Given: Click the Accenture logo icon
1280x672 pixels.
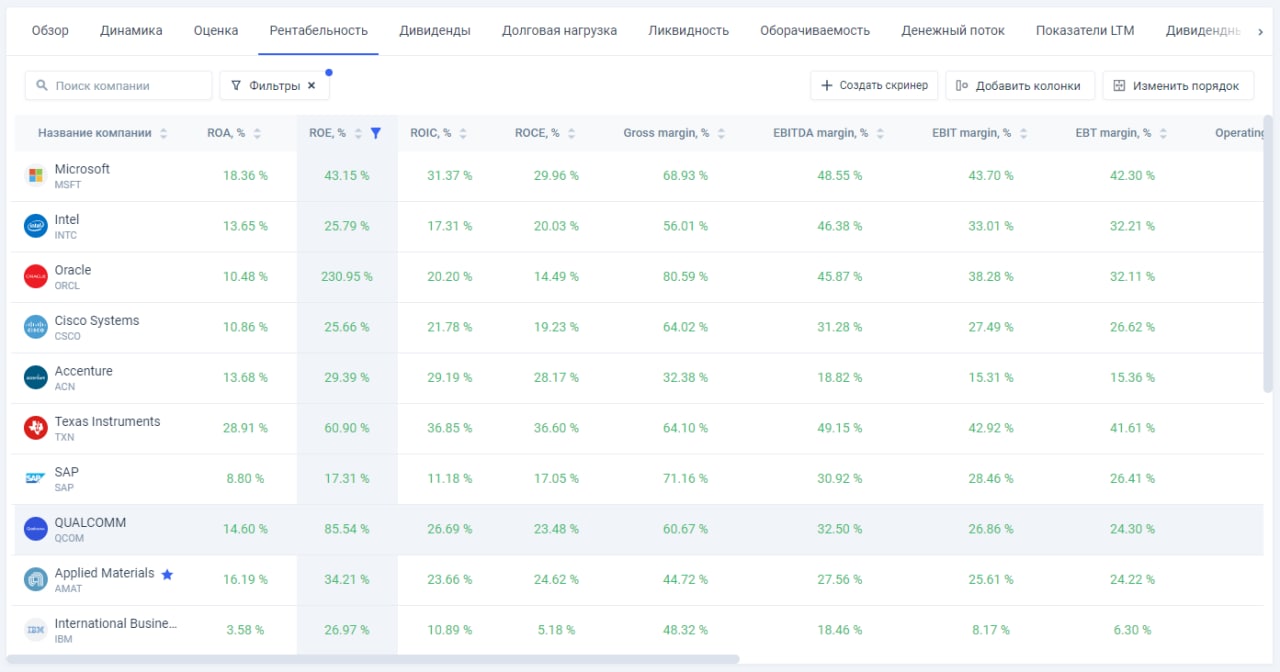Looking at the screenshot, I should coord(36,378).
